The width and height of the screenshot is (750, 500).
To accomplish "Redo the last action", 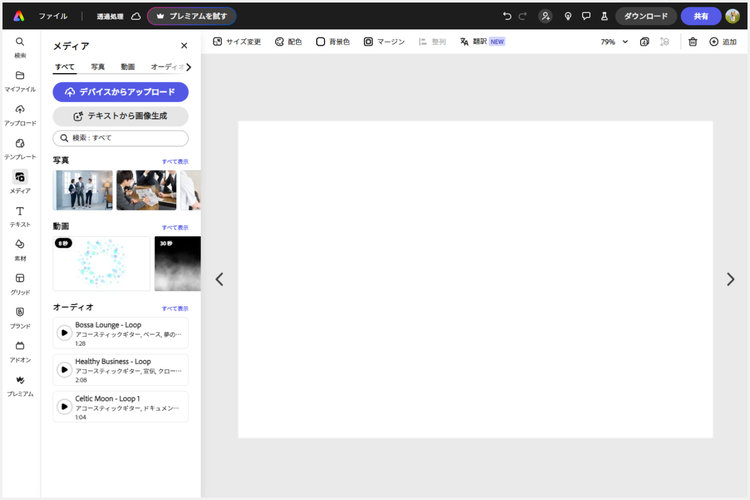I will [523, 16].
